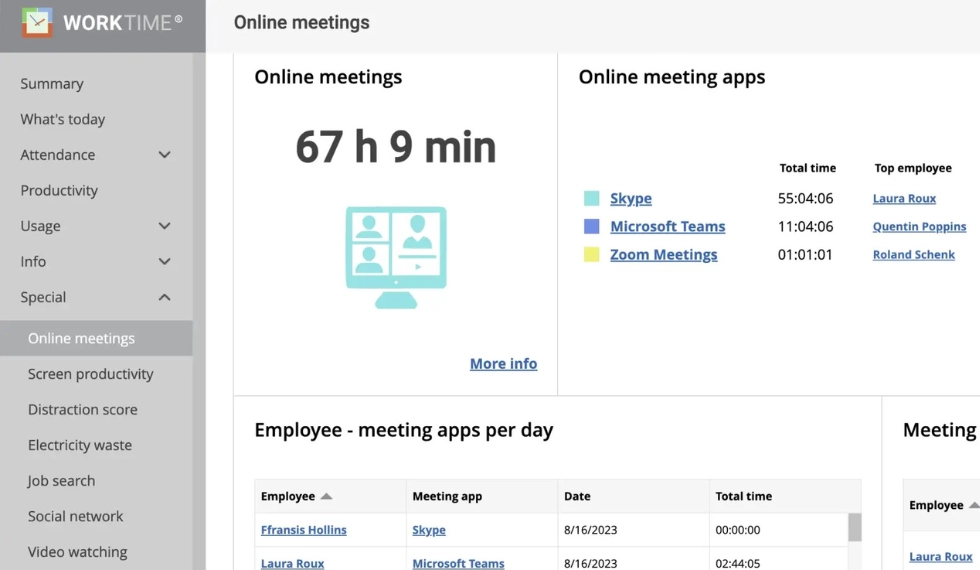The width and height of the screenshot is (980, 570).
Task: Open Screen productivity report
Action: (x=91, y=374)
